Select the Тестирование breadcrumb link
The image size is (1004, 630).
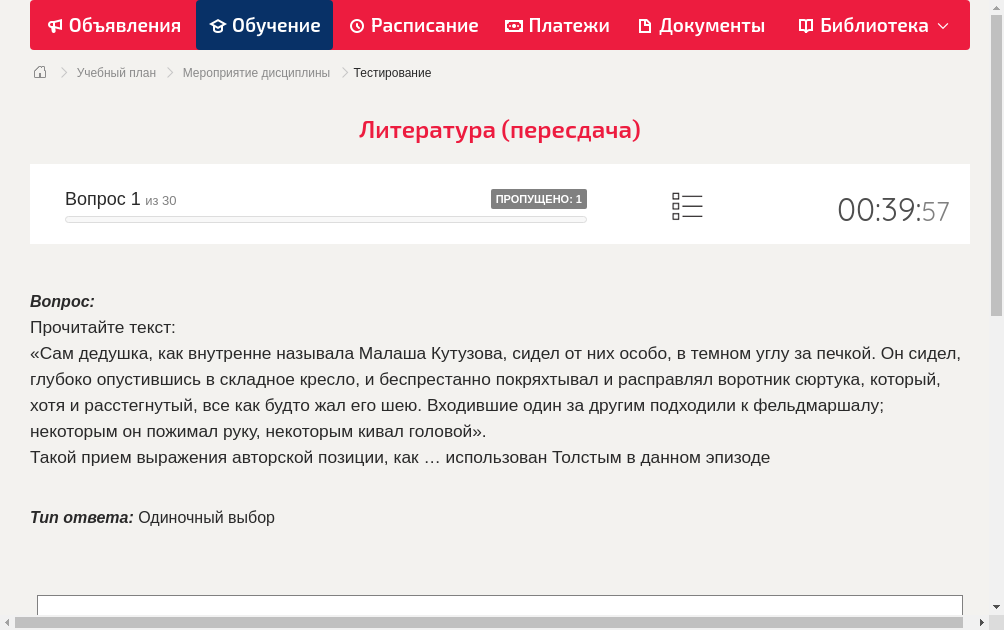pyautogui.click(x=392, y=72)
